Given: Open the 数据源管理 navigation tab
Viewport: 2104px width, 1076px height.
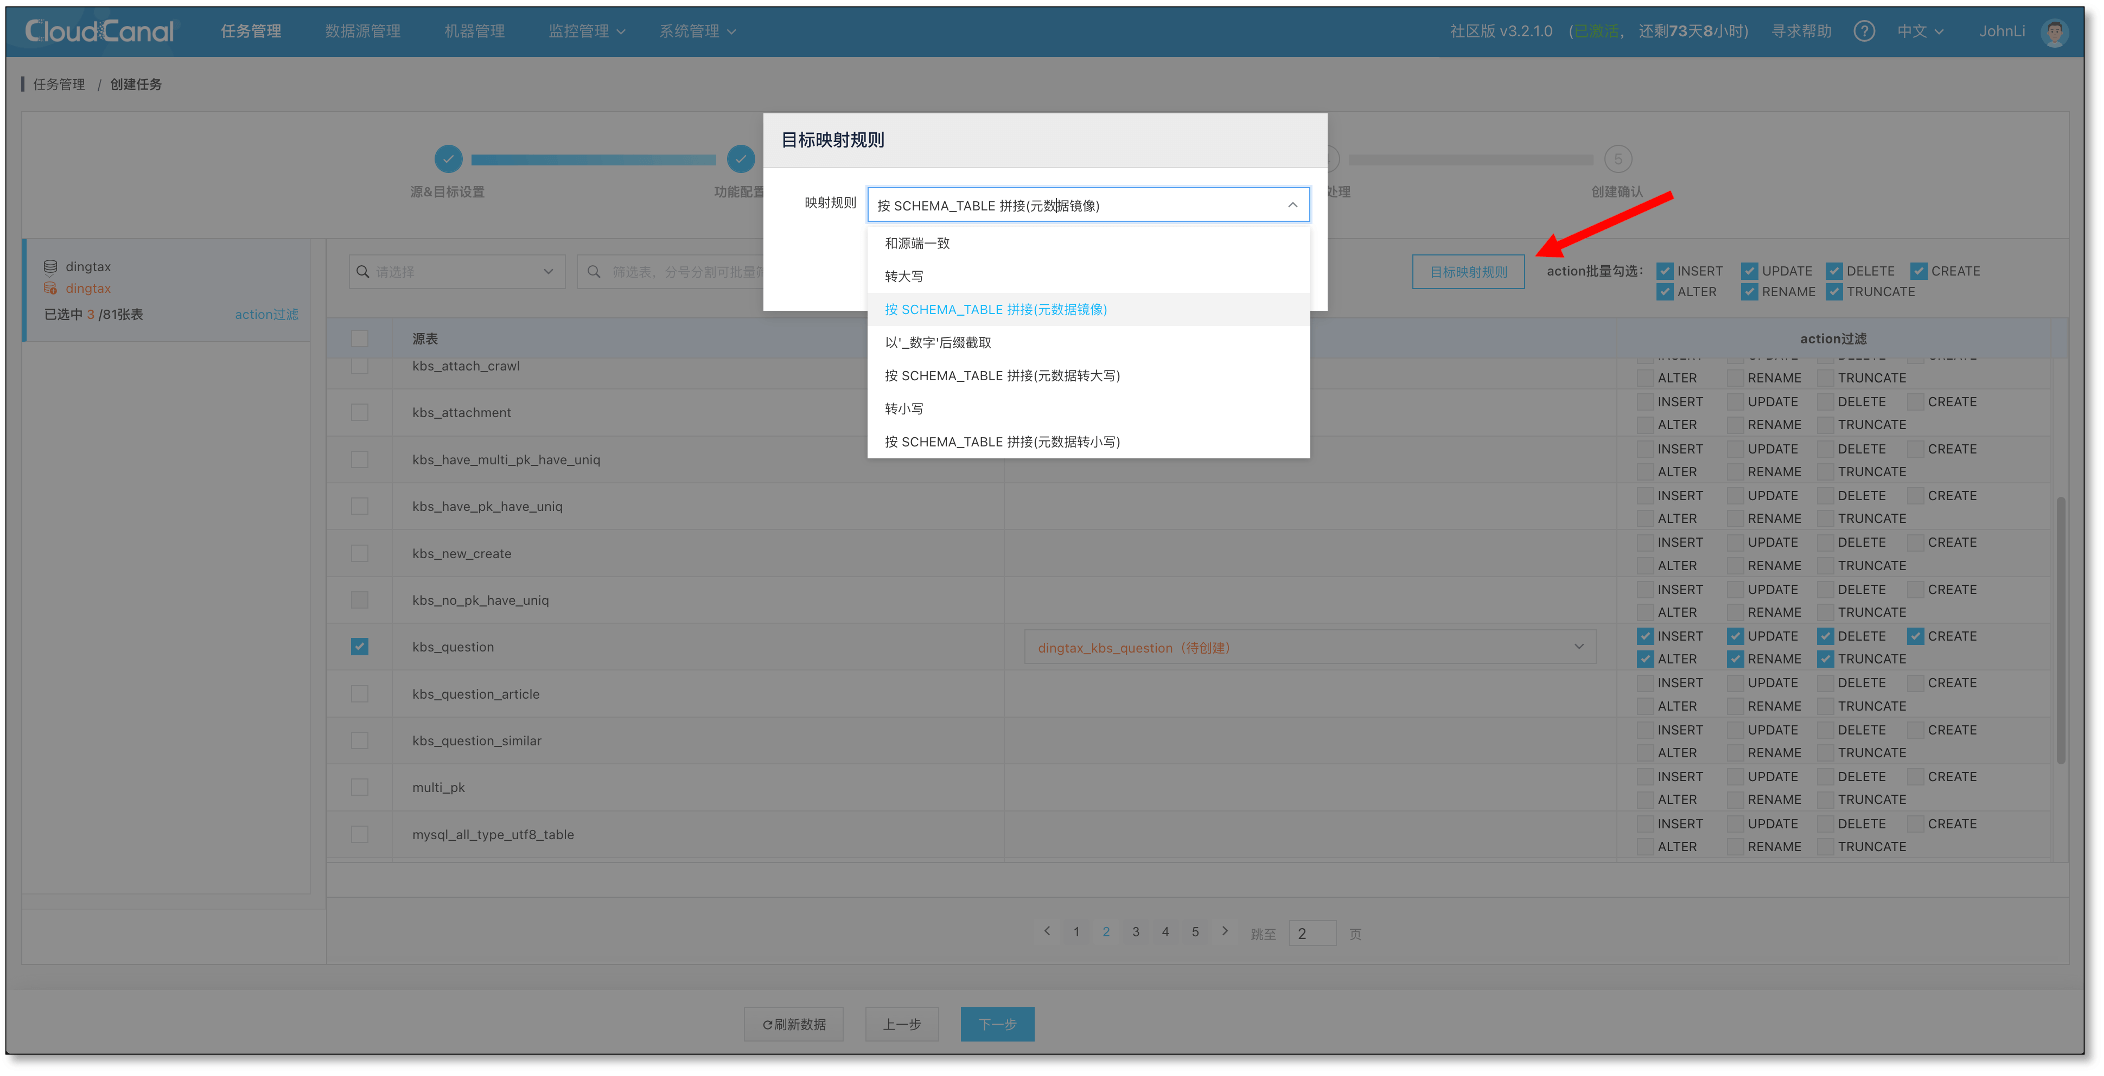Looking at the screenshot, I should tap(362, 31).
